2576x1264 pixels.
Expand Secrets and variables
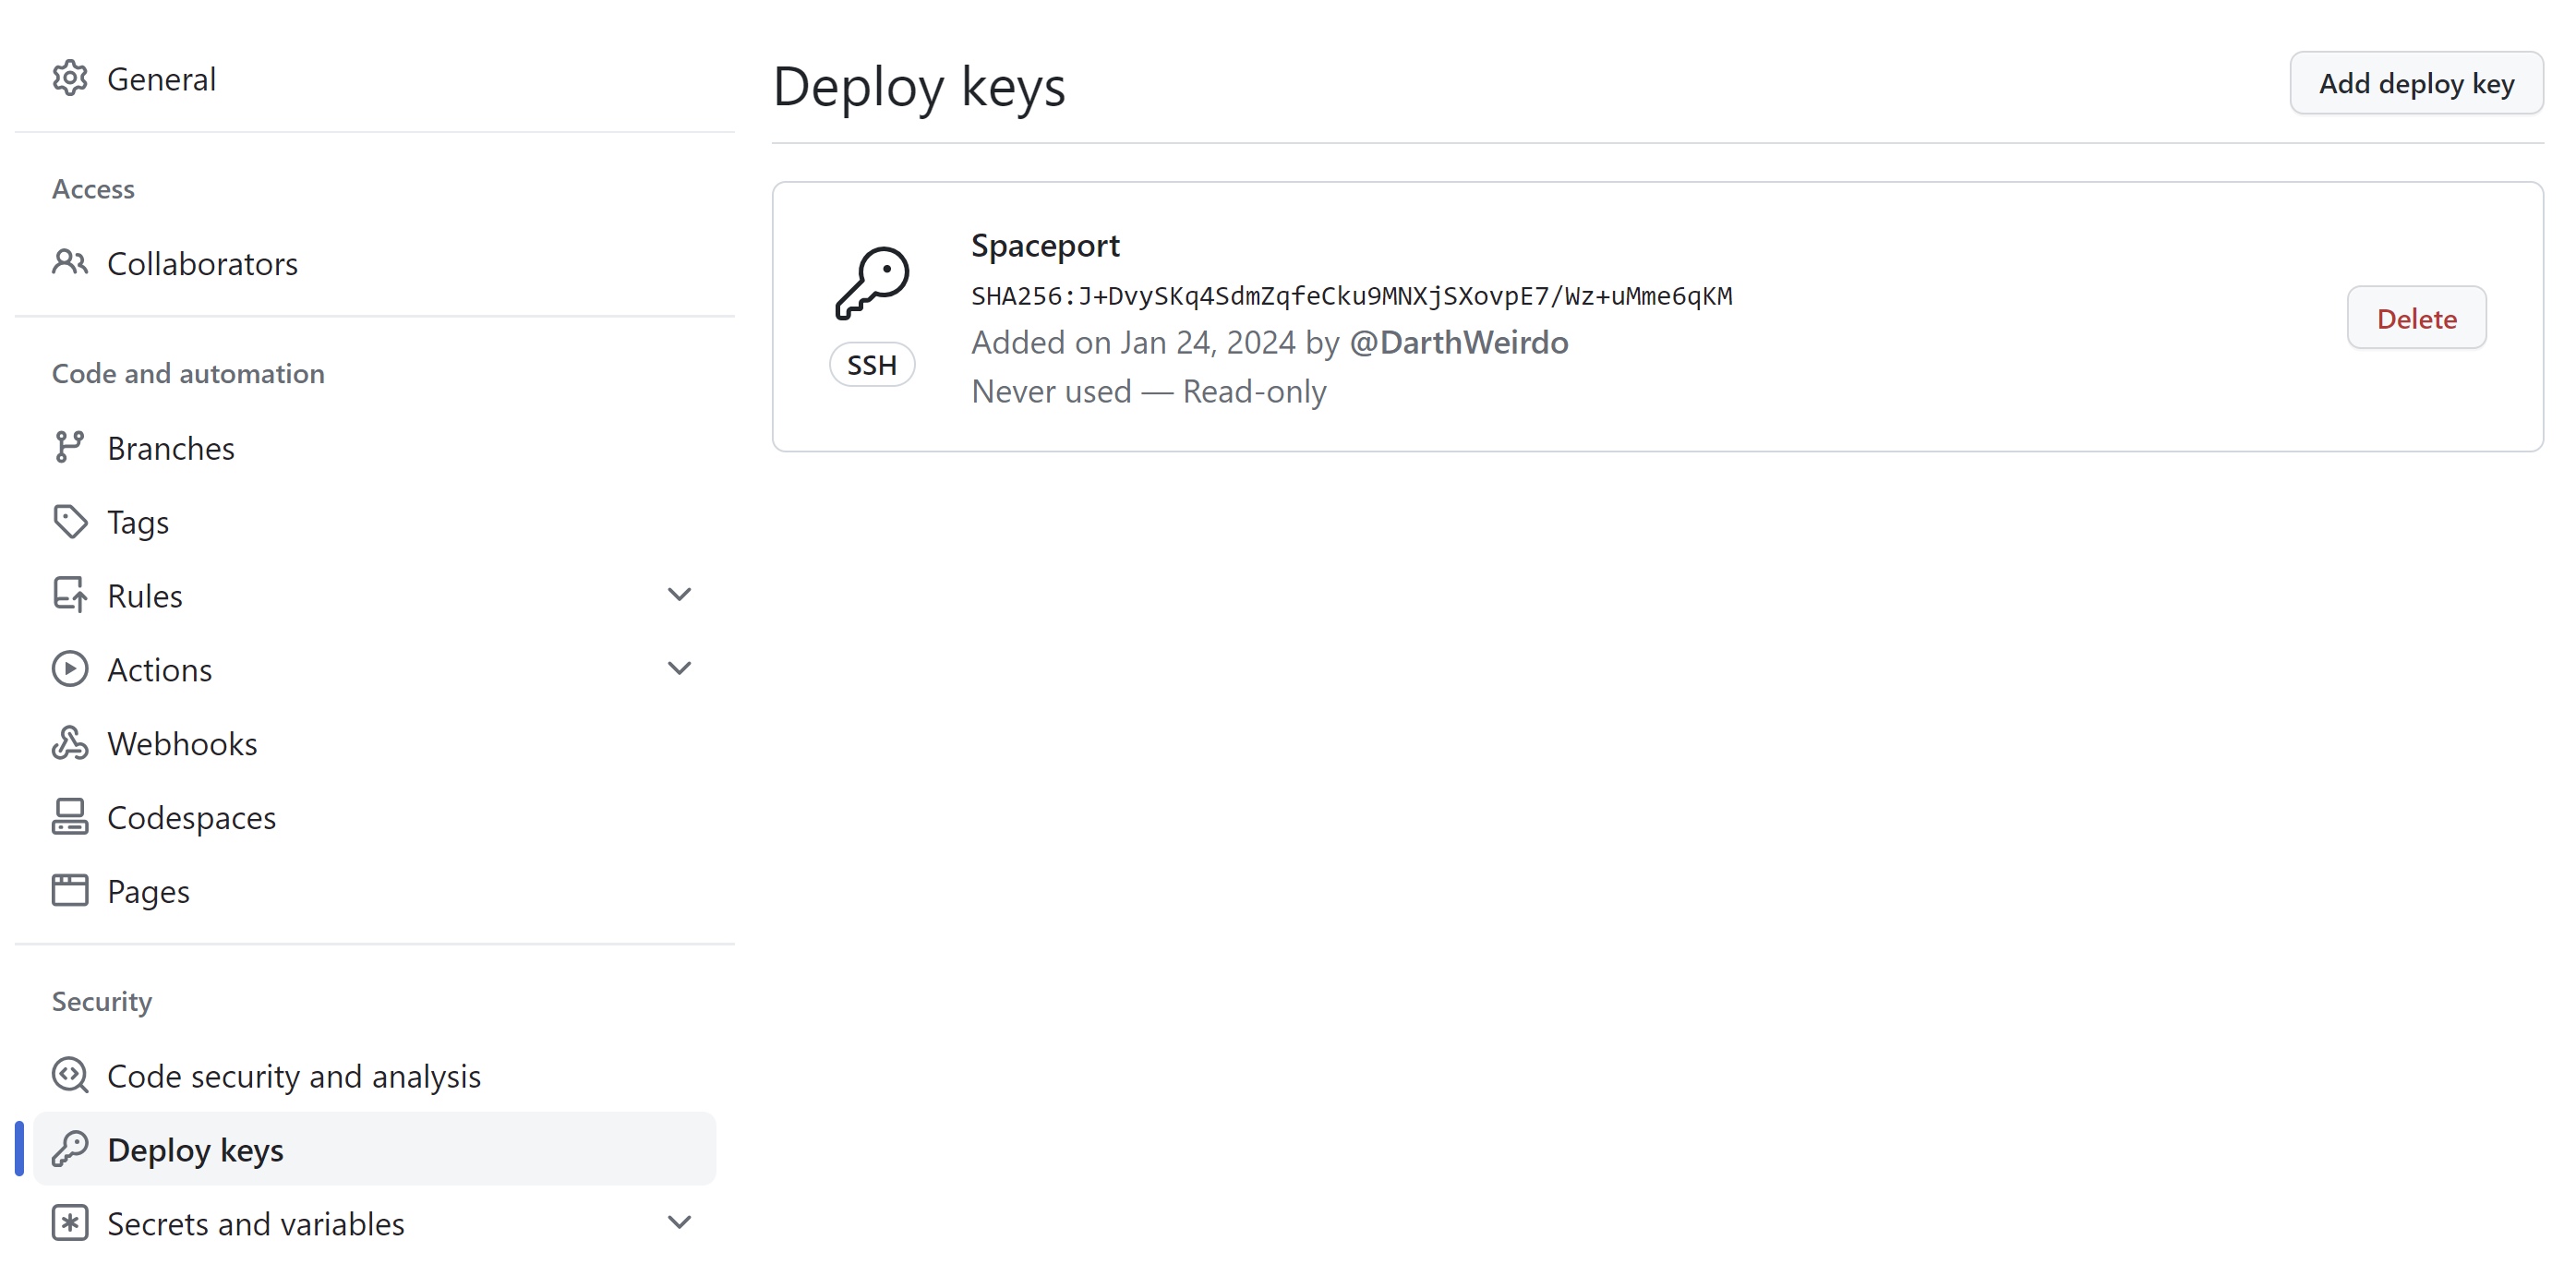(679, 1221)
